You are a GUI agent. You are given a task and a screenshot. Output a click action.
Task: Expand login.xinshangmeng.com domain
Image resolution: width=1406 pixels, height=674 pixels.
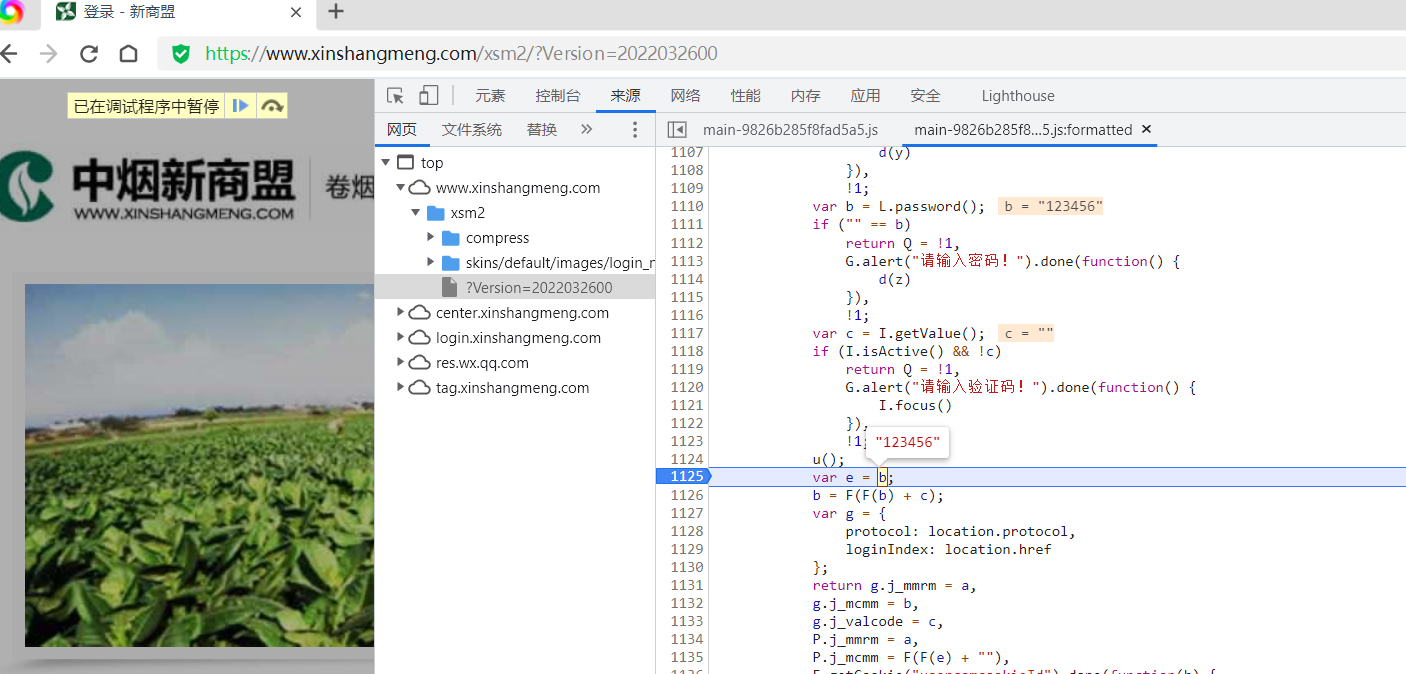pos(401,338)
